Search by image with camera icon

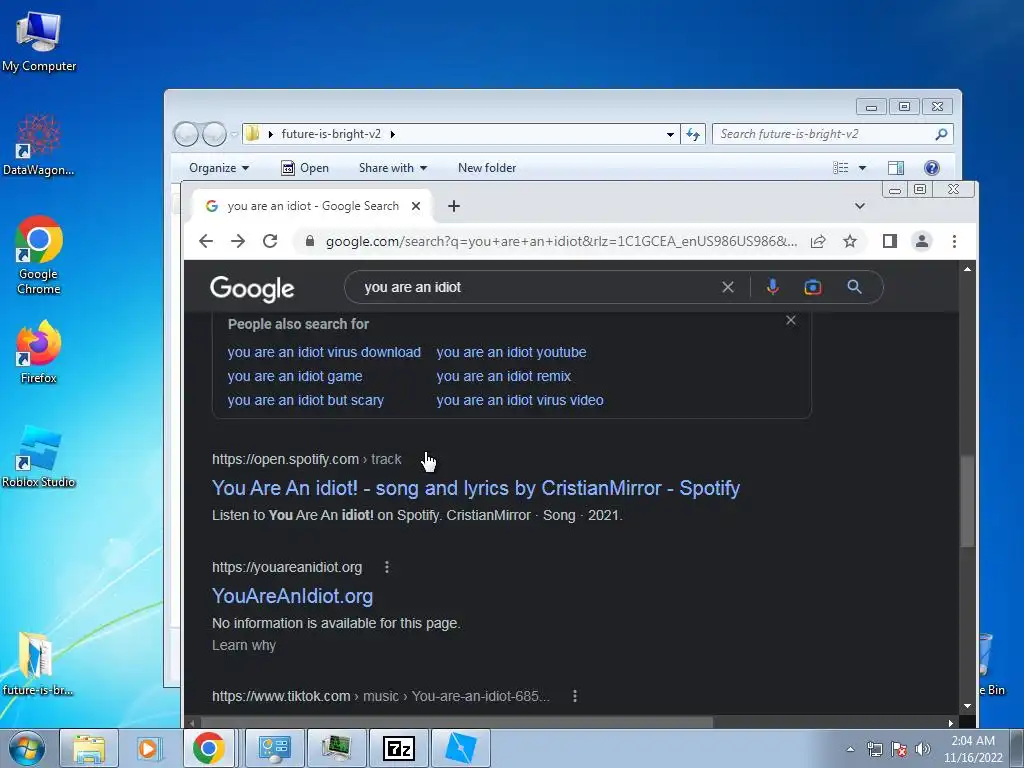[x=812, y=287]
